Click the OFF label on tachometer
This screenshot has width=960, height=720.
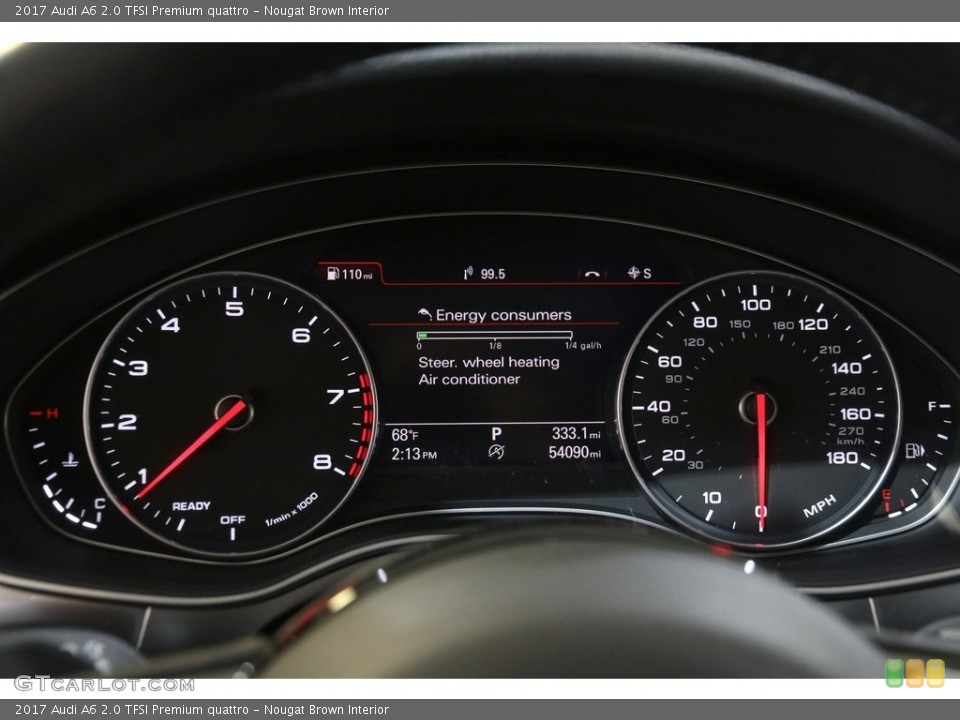tap(233, 520)
